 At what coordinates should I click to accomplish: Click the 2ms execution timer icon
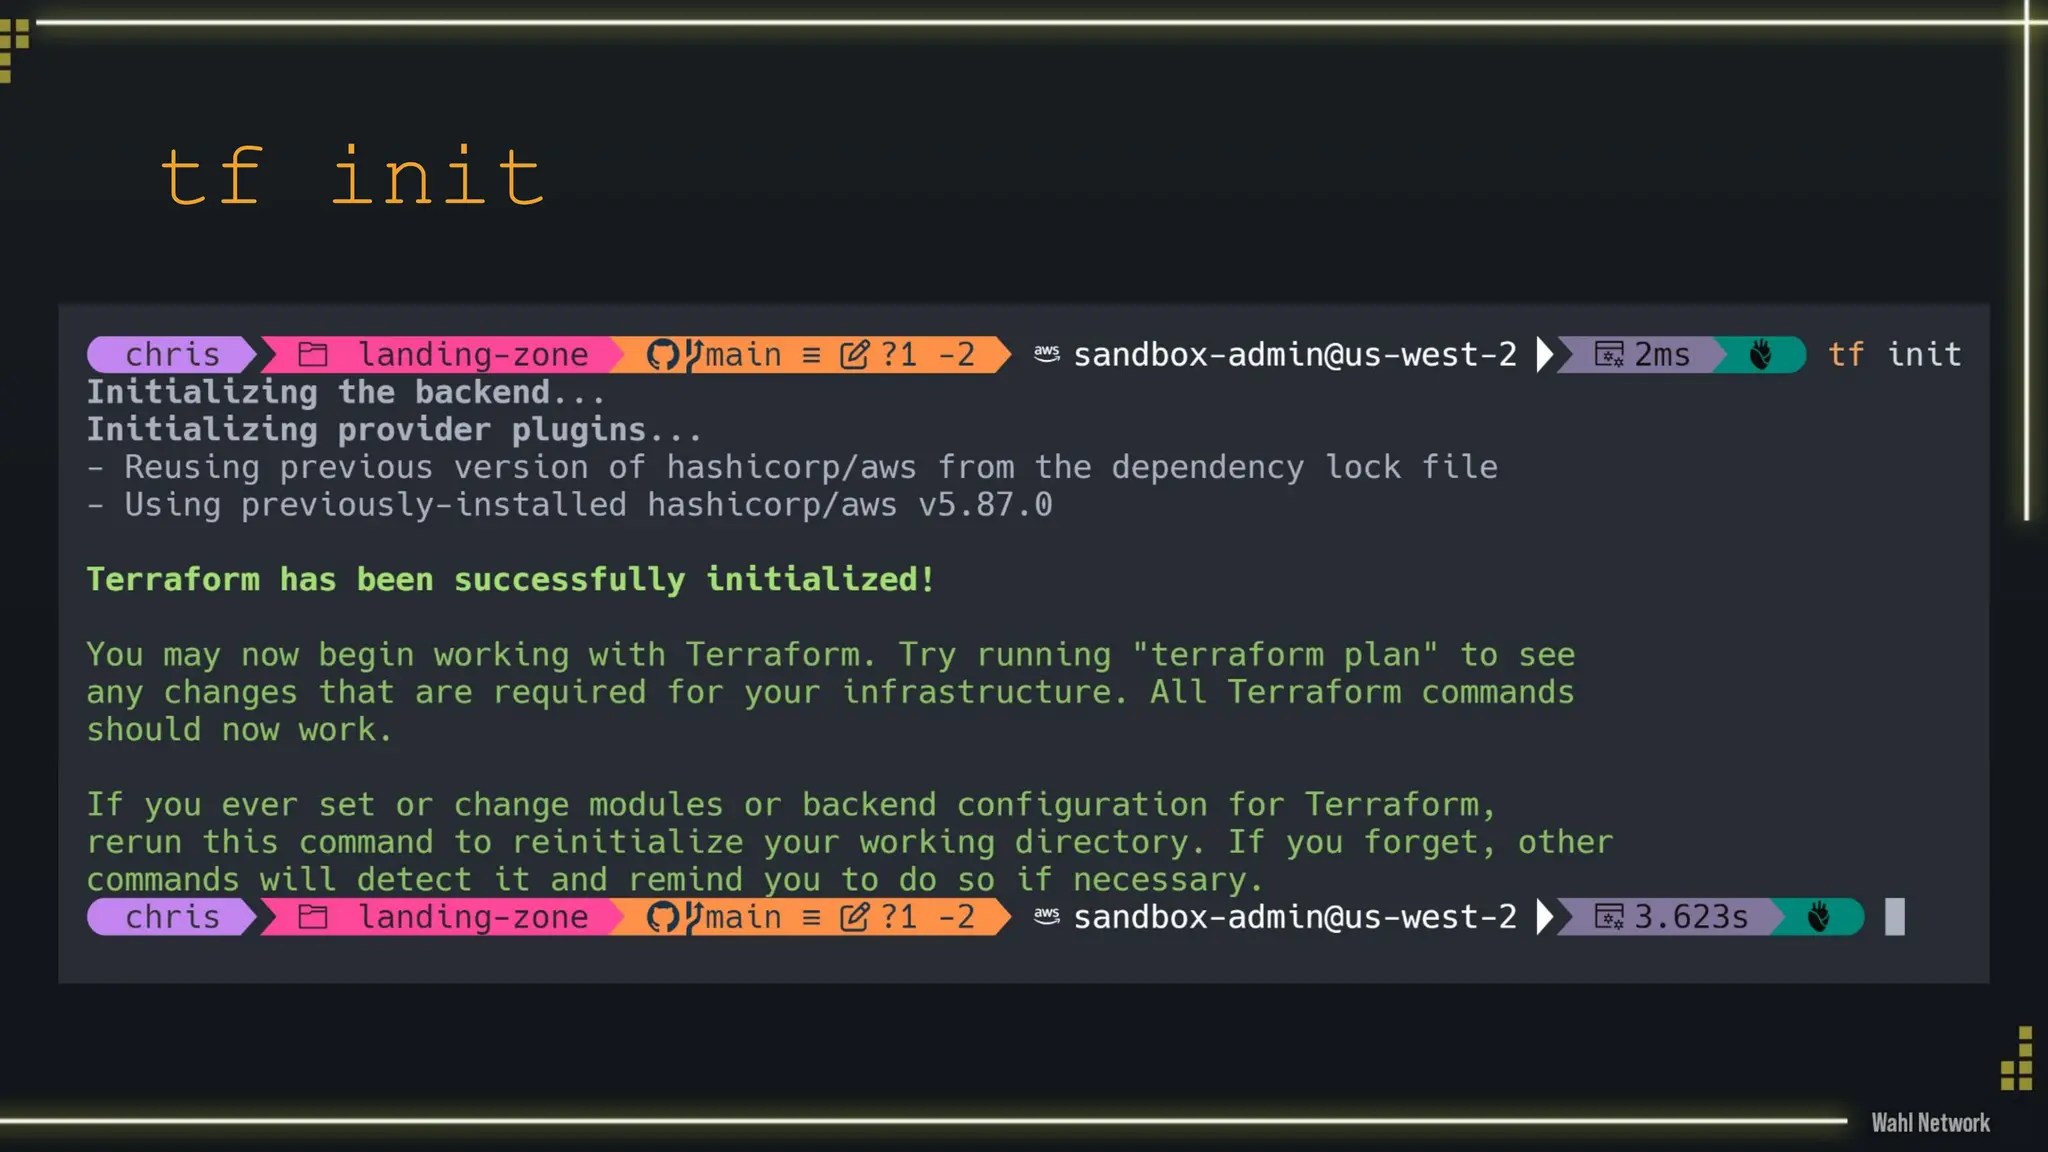(1609, 354)
